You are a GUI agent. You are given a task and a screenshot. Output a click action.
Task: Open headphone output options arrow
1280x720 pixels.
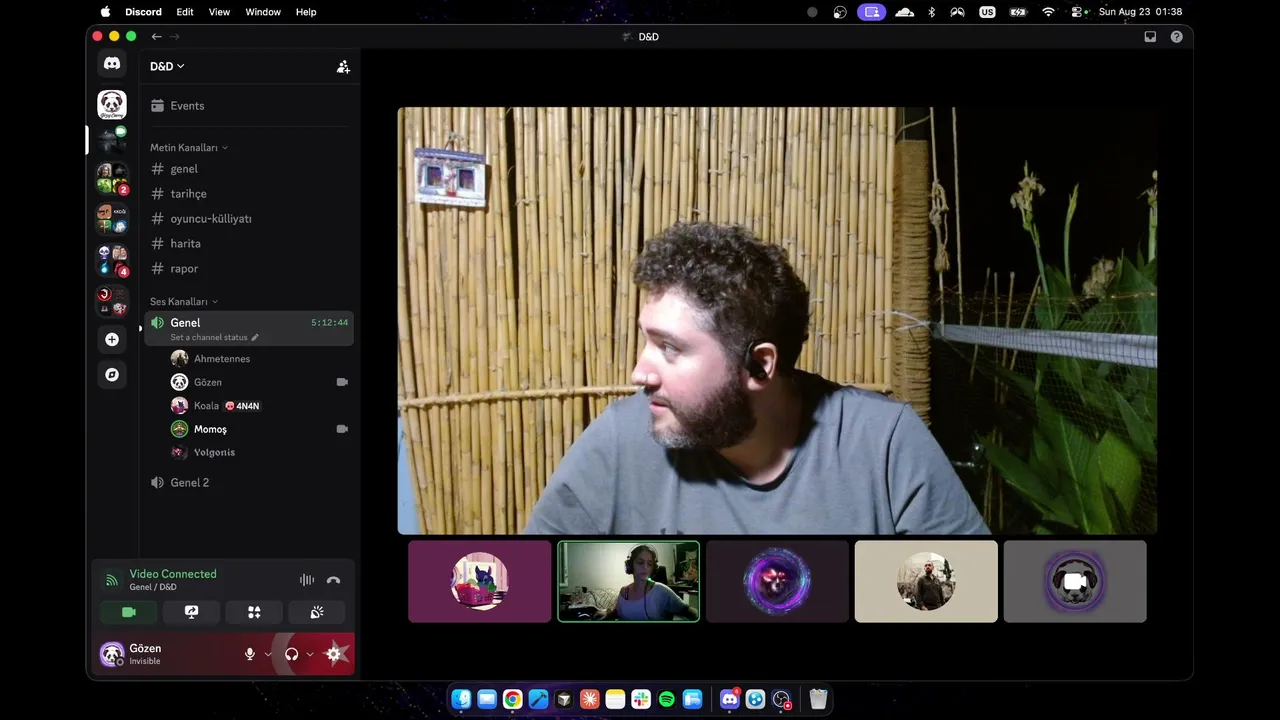310,654
